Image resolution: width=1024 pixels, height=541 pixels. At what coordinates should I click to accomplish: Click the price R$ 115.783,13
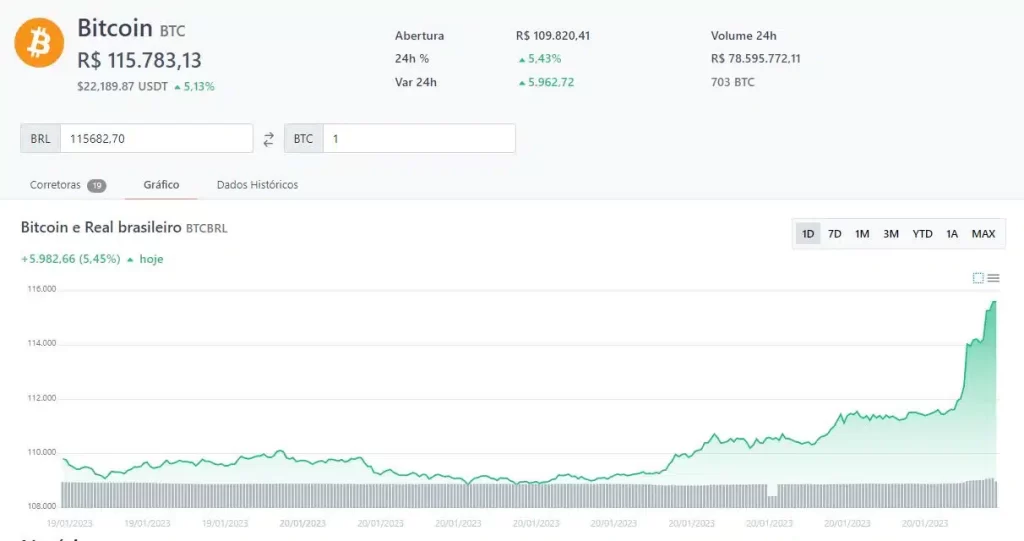tap(139, 60)
